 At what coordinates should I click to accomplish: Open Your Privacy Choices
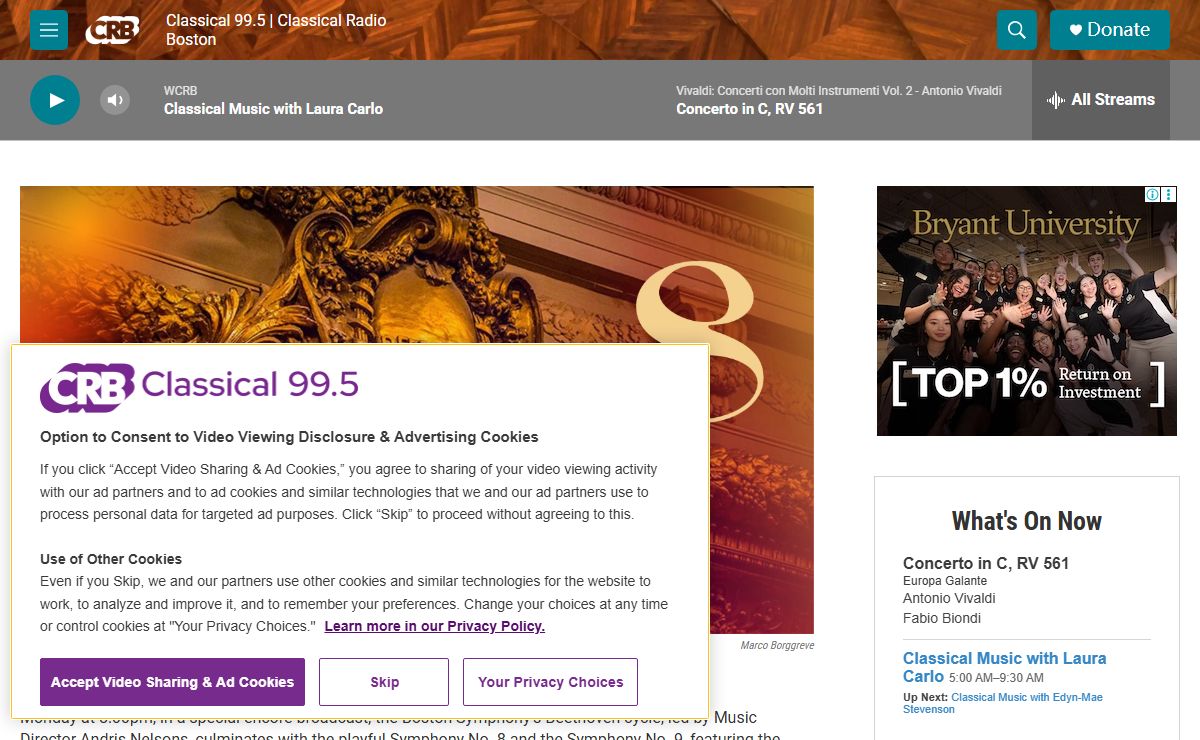tap(550, 682)
